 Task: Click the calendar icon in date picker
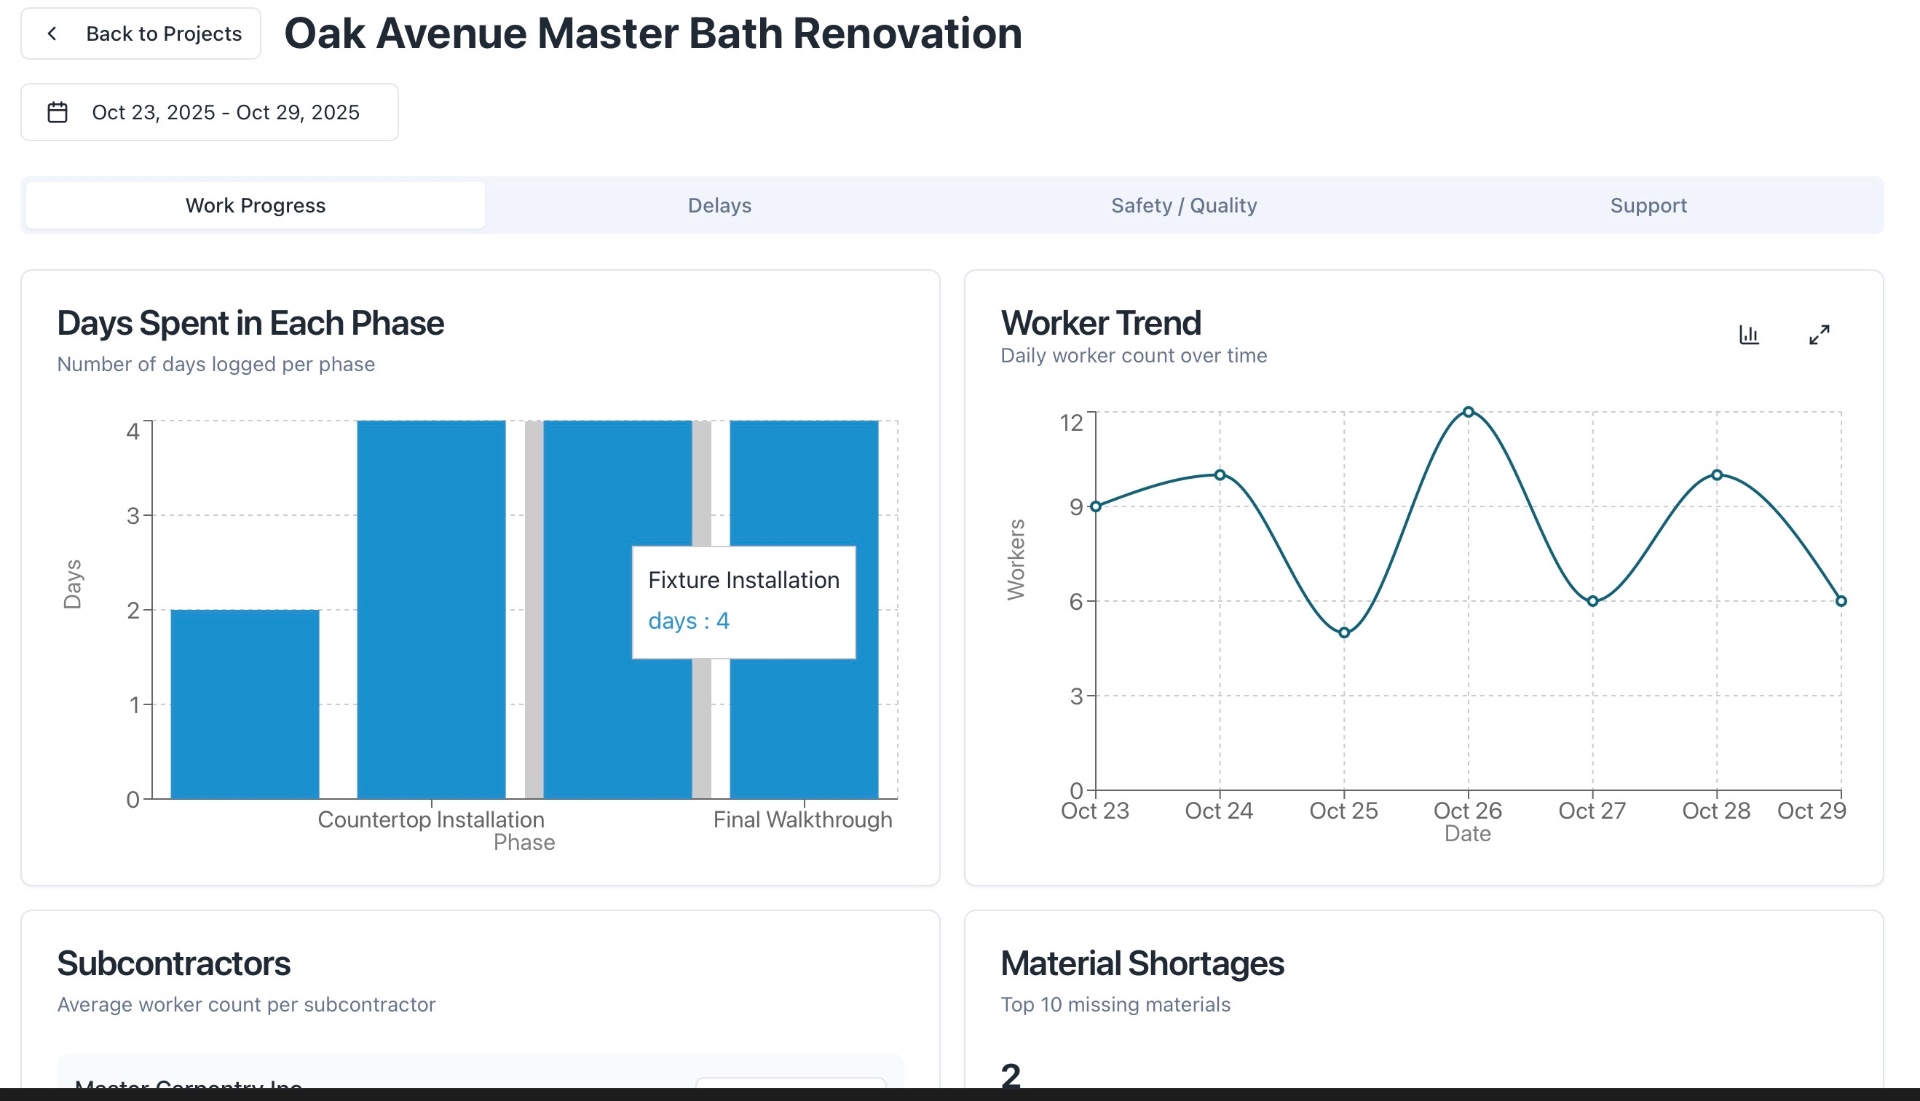click(58, 112)
